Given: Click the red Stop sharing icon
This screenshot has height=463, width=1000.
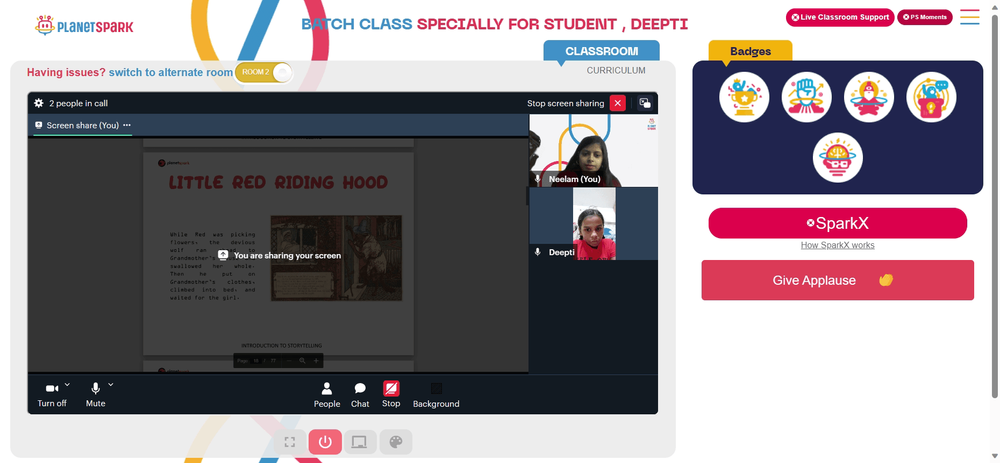Looking at the screenshot, I should click(x=391, y=388).
